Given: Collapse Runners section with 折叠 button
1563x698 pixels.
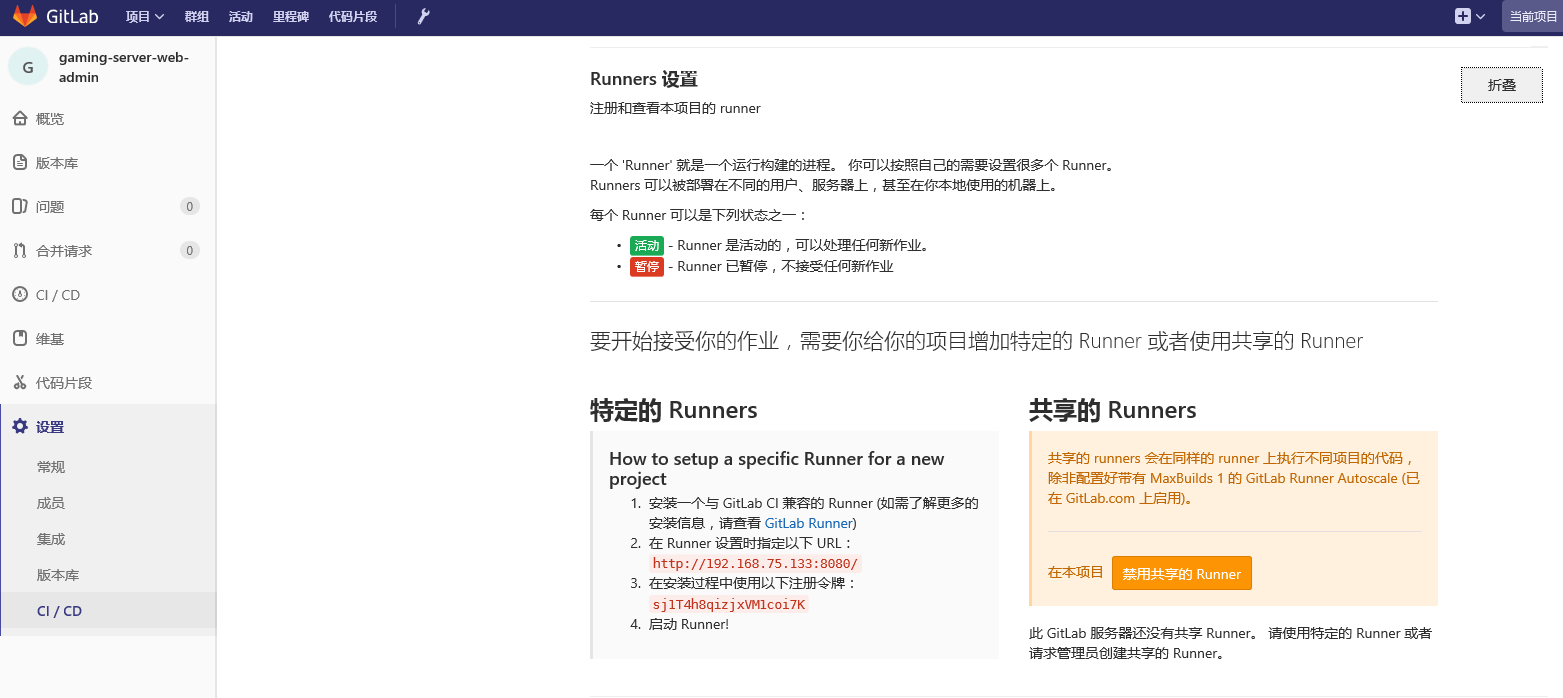Looking at the screenshot, I should point(1501,85).
